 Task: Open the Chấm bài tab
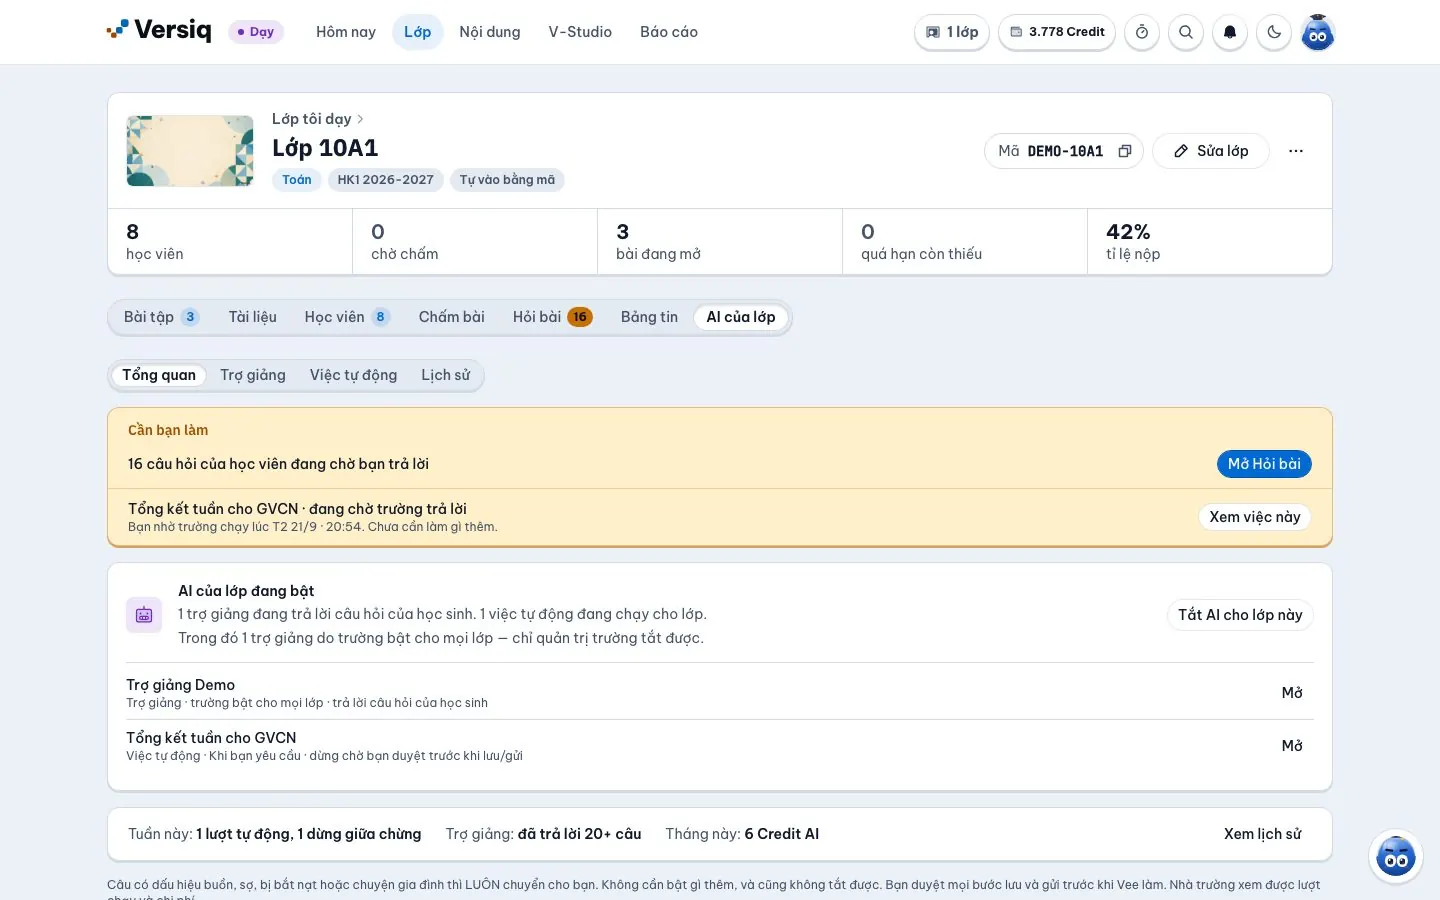click(x=452, y=317)
